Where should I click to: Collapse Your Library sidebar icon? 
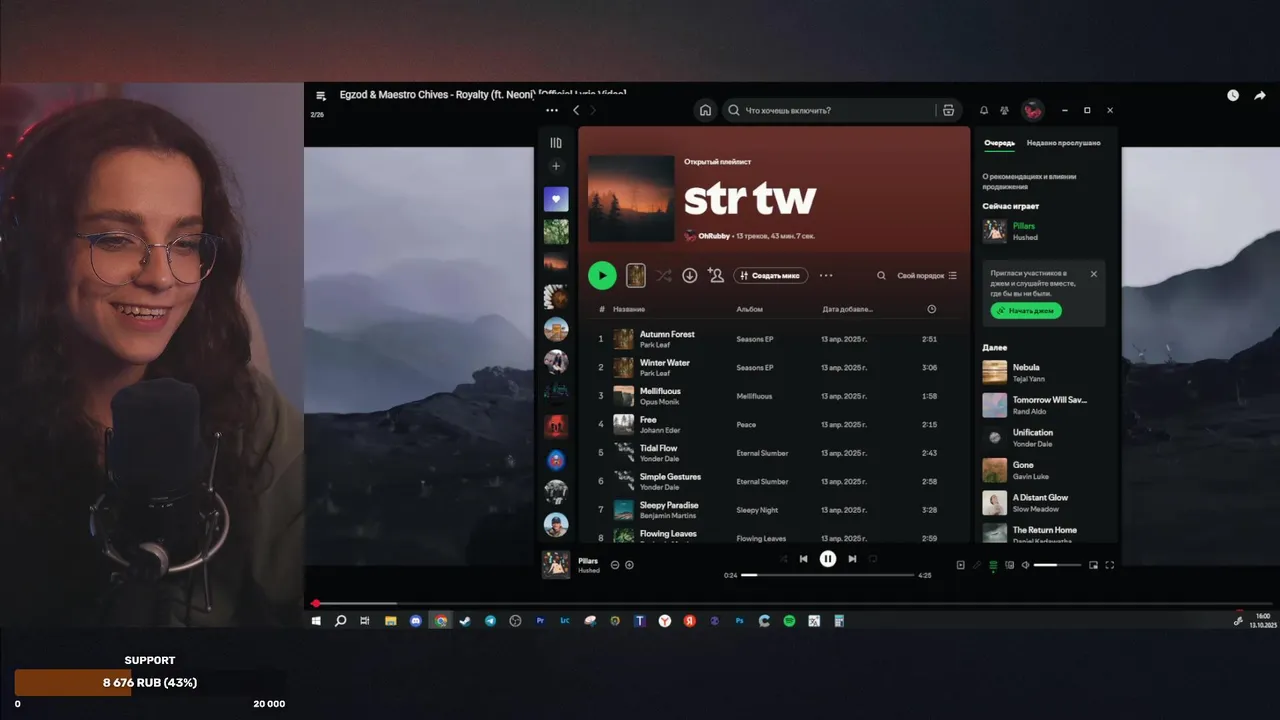556,142
